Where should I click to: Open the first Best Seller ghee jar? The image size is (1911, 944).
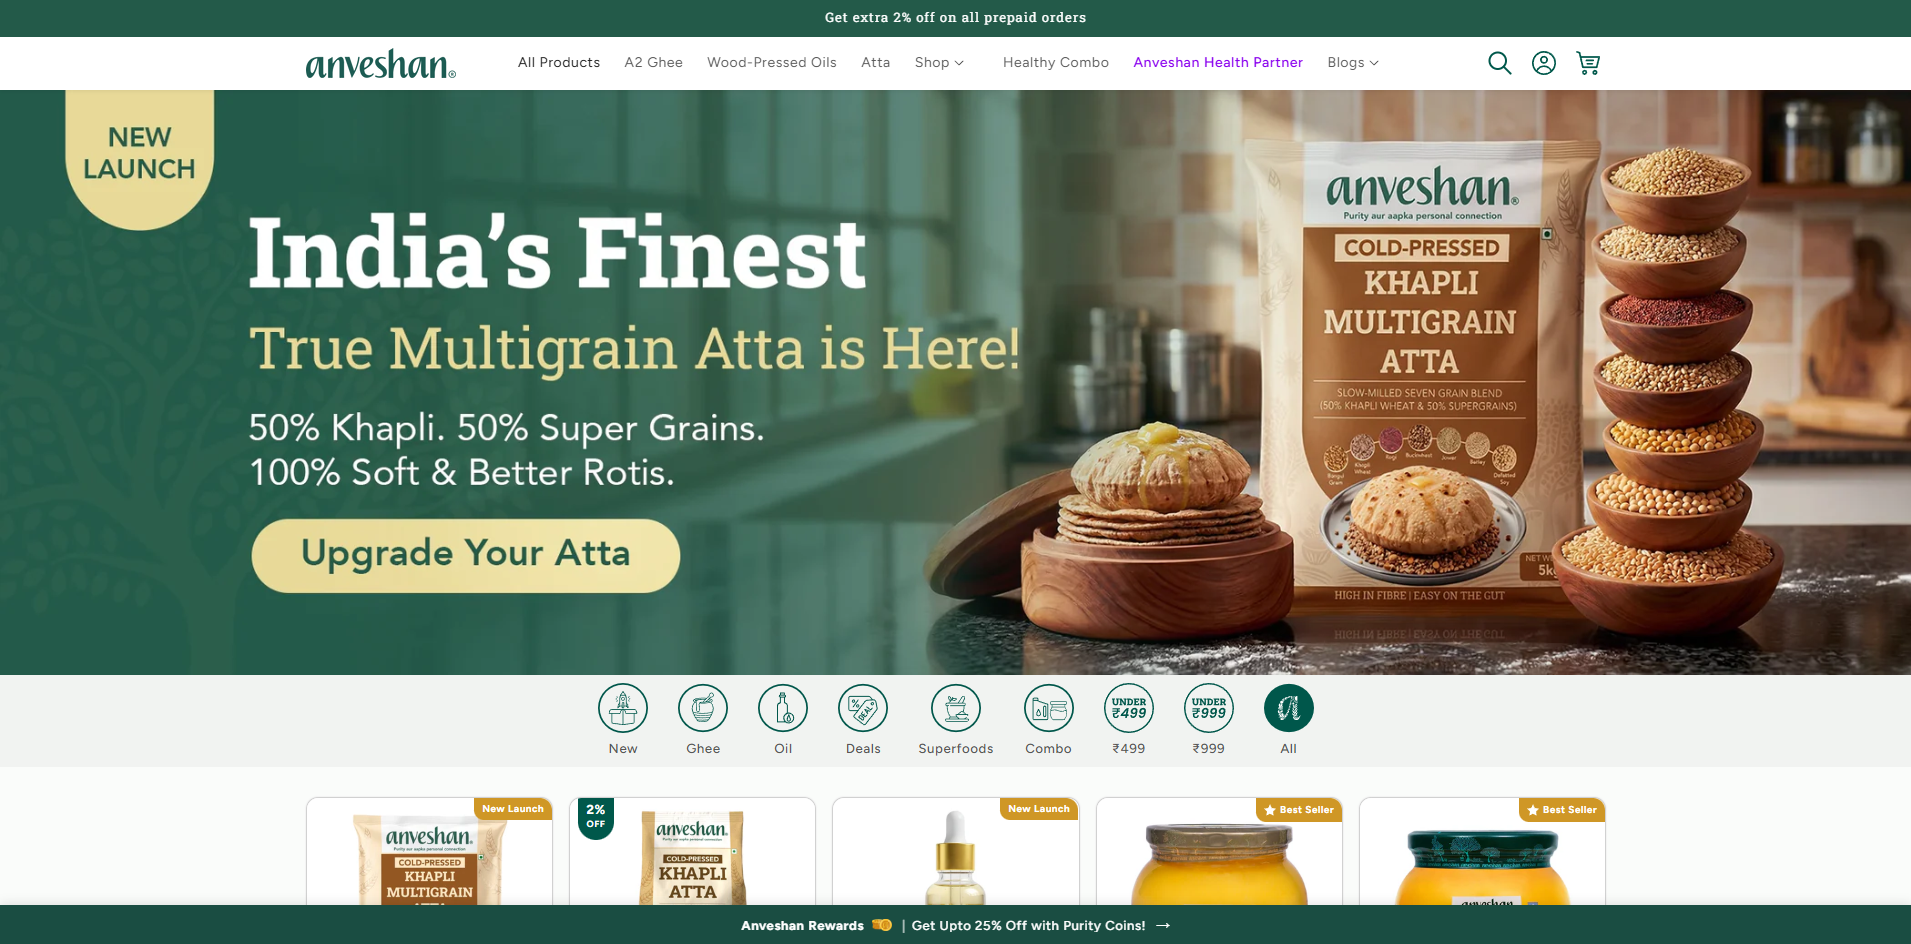coord(1219,852)
